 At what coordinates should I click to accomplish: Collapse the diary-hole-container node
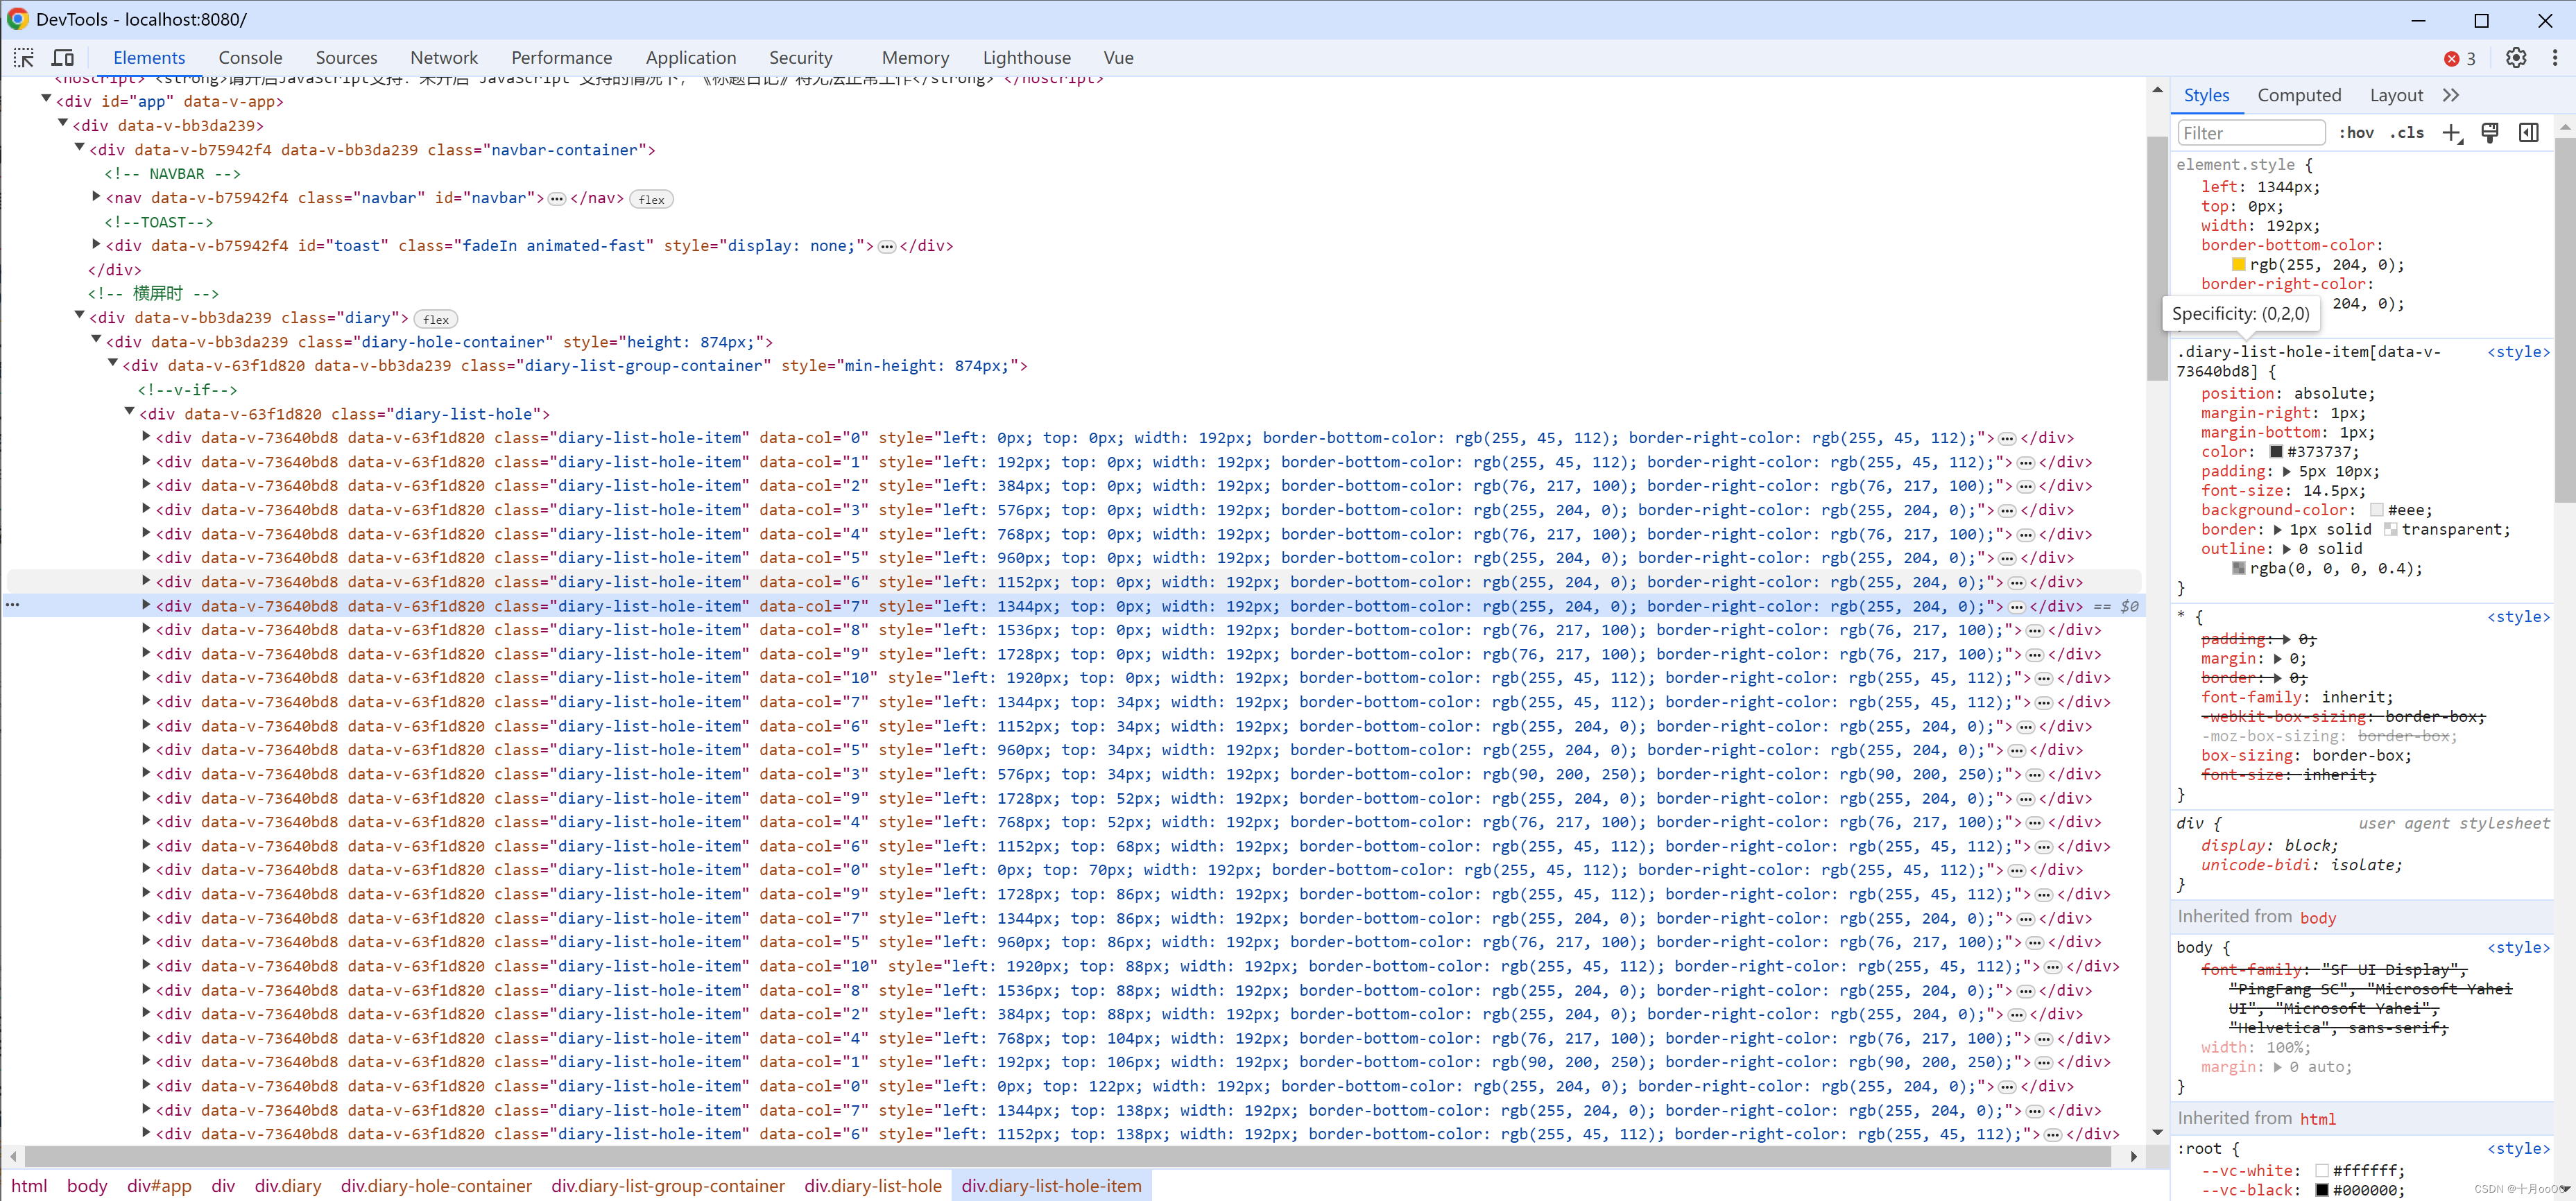(96, 340)
